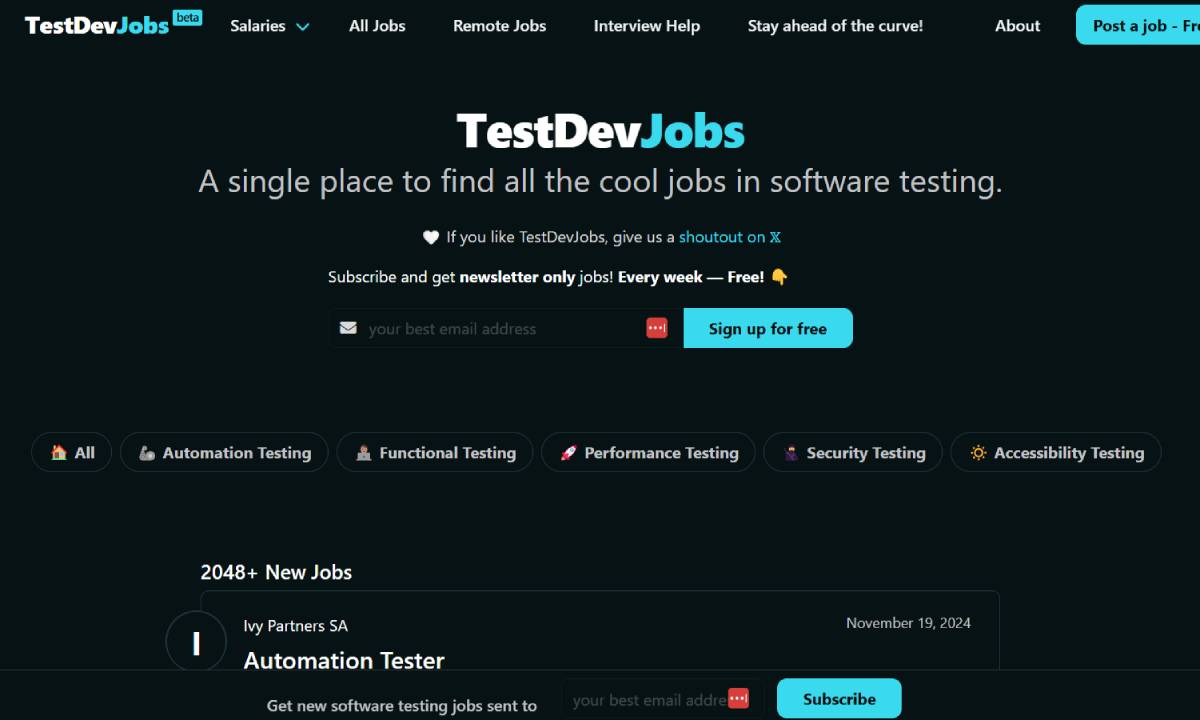Viewport: 1200px width, 720px height.
Task: Click the Post a job button
Action: pyautogui.click(x=1138, y=25)
